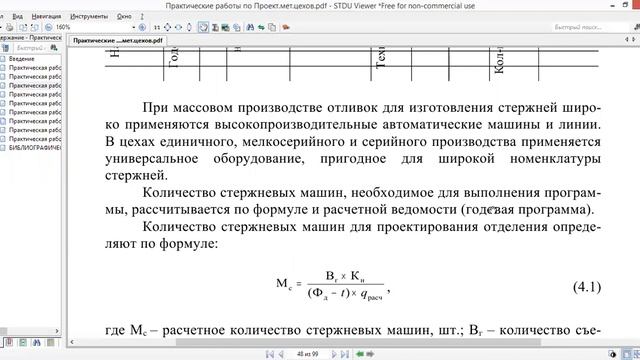Click the copy pages icon in toolbar
Image resolution: width=640 pixels, height=360 pixels.
point(272,27)
